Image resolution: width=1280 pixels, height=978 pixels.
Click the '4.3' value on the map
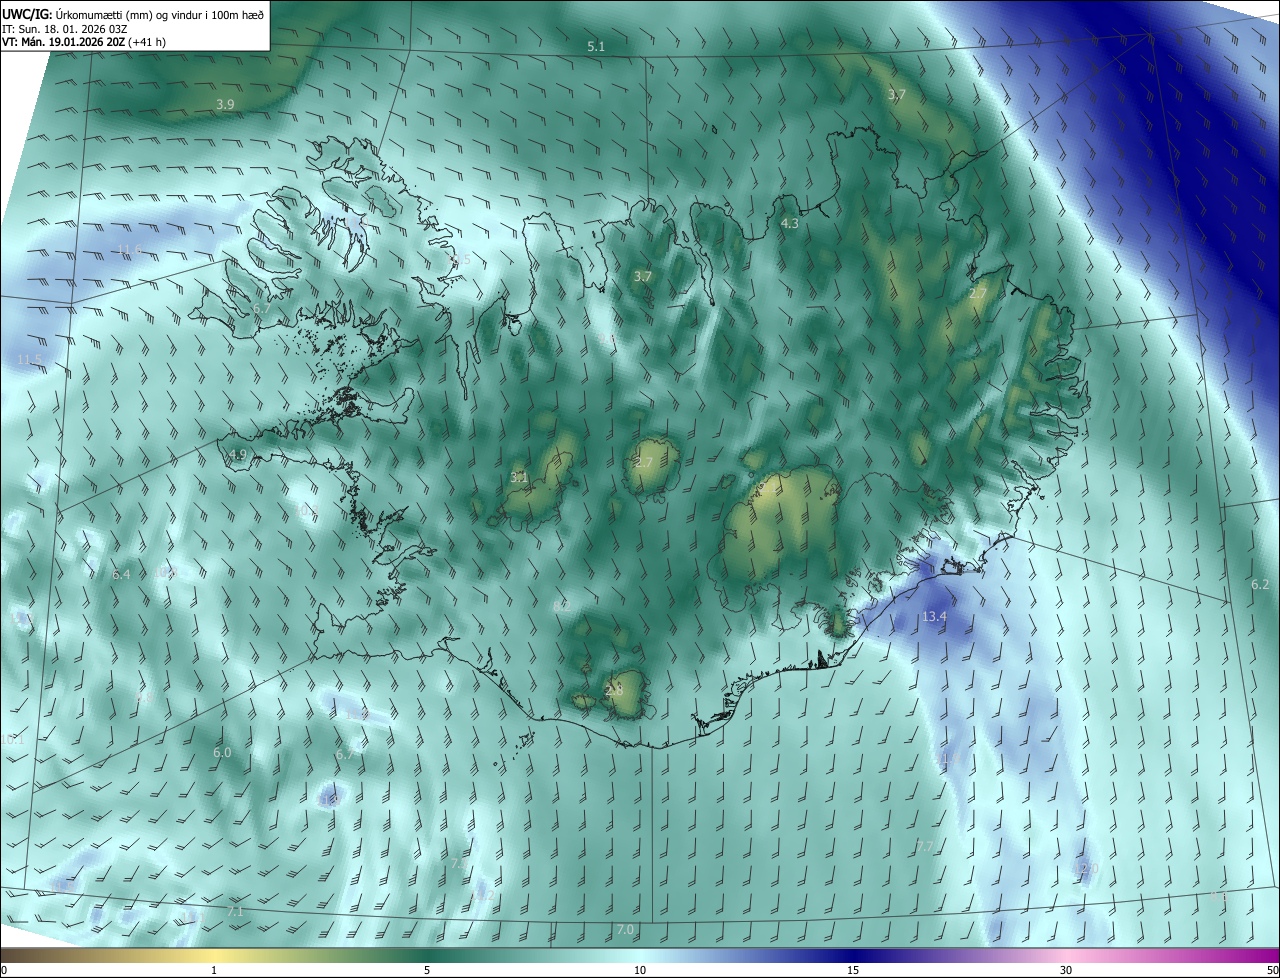790,224
